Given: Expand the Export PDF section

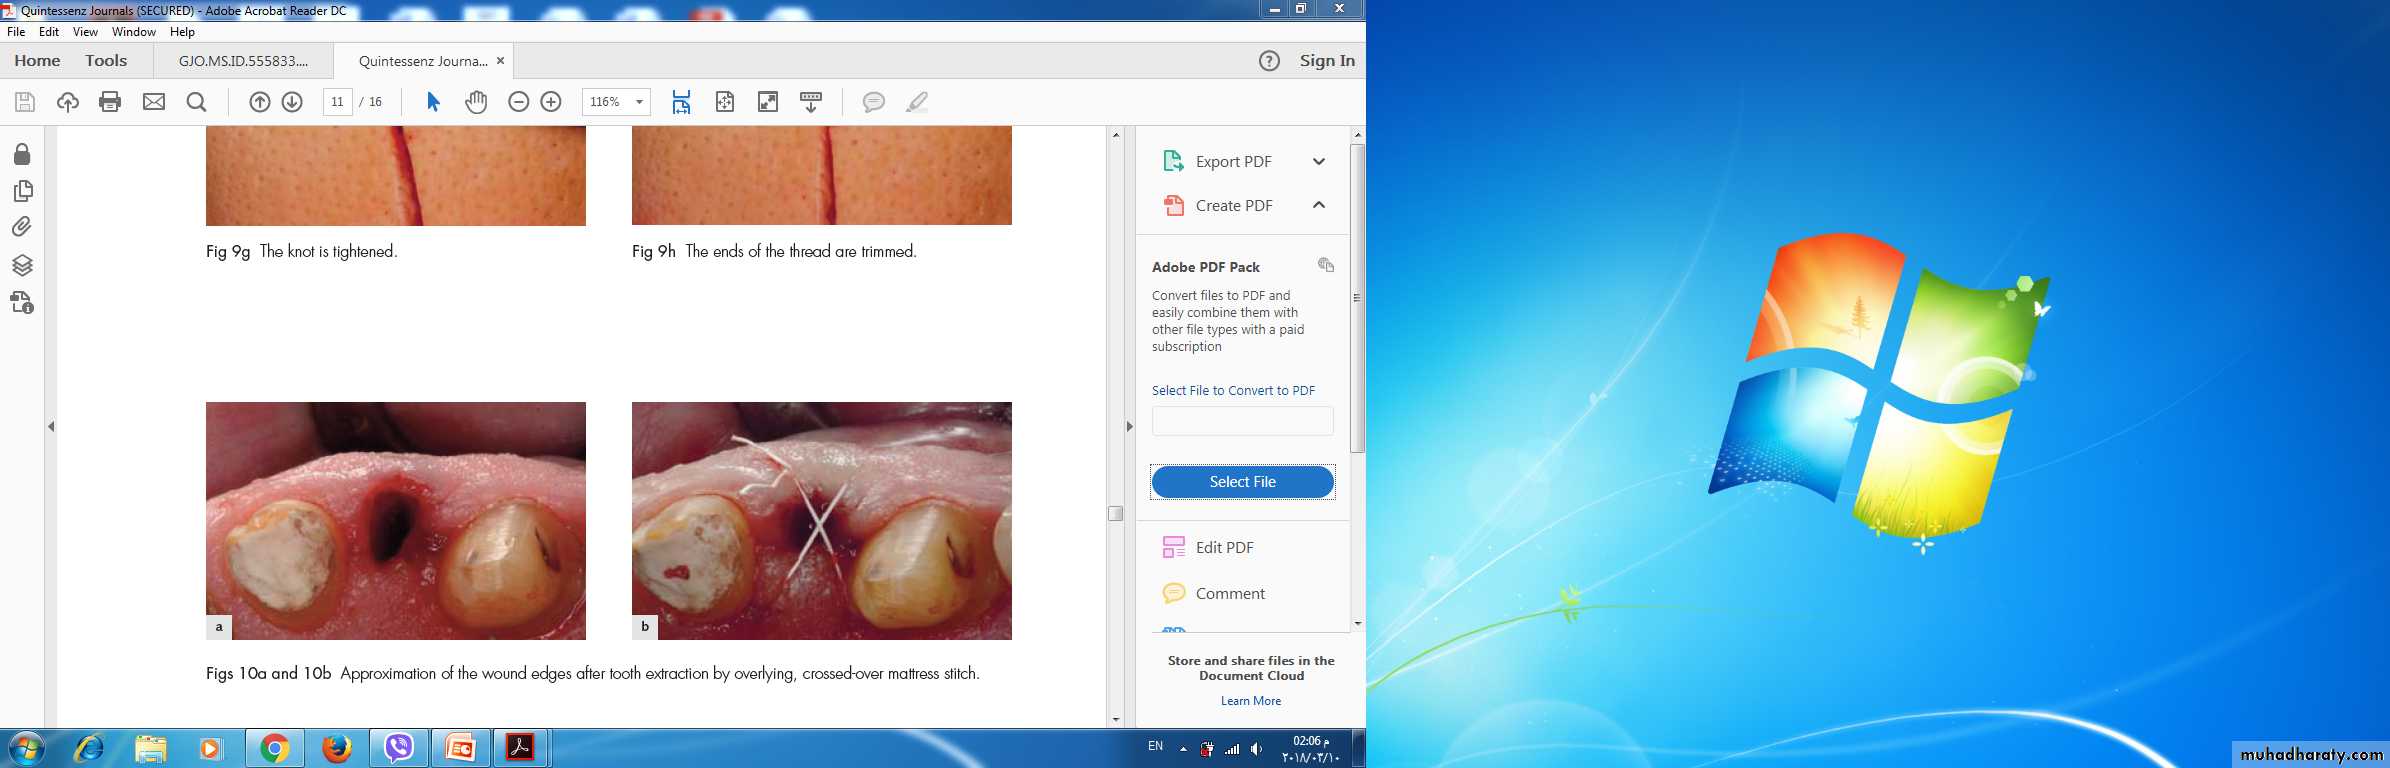Looking at the screenshot, I should (1318, 162).
